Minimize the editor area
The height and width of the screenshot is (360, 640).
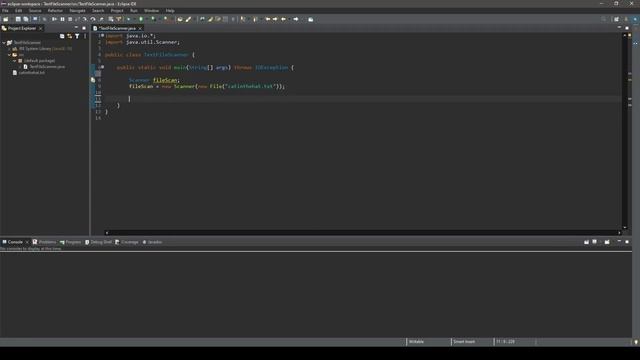click(619, 28)
